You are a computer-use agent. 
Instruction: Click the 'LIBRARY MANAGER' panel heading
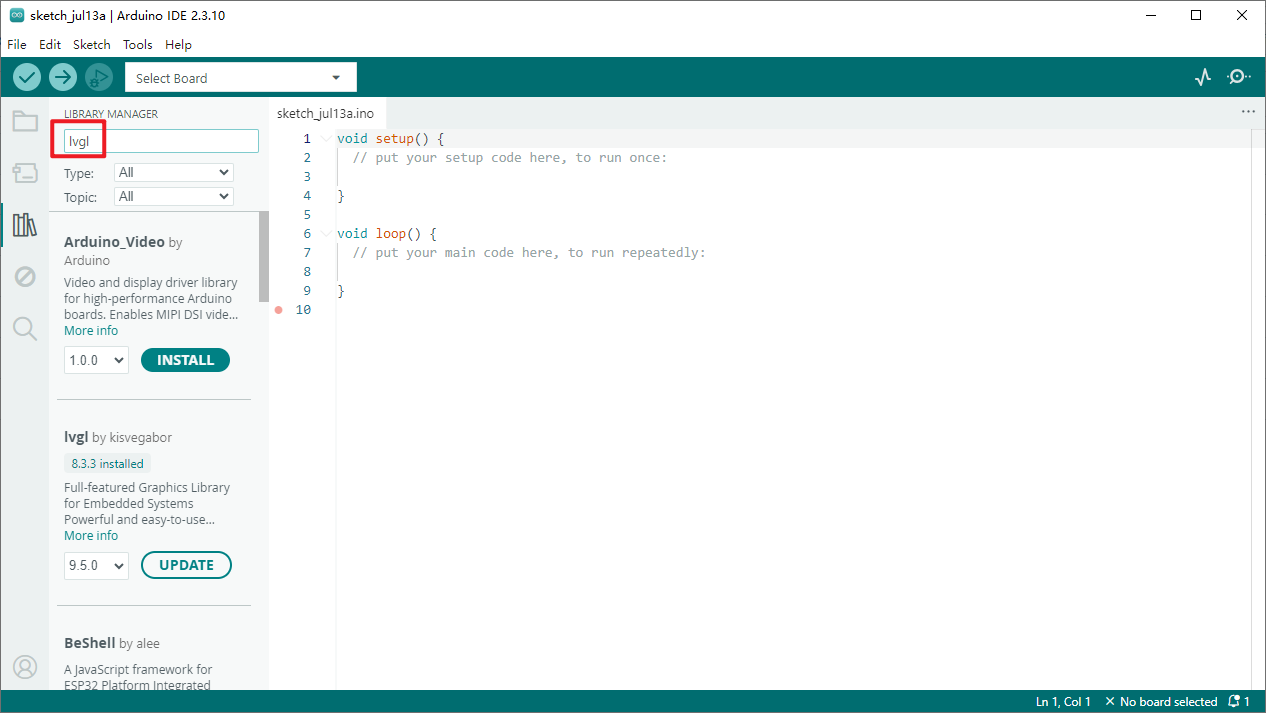(111, 114)
